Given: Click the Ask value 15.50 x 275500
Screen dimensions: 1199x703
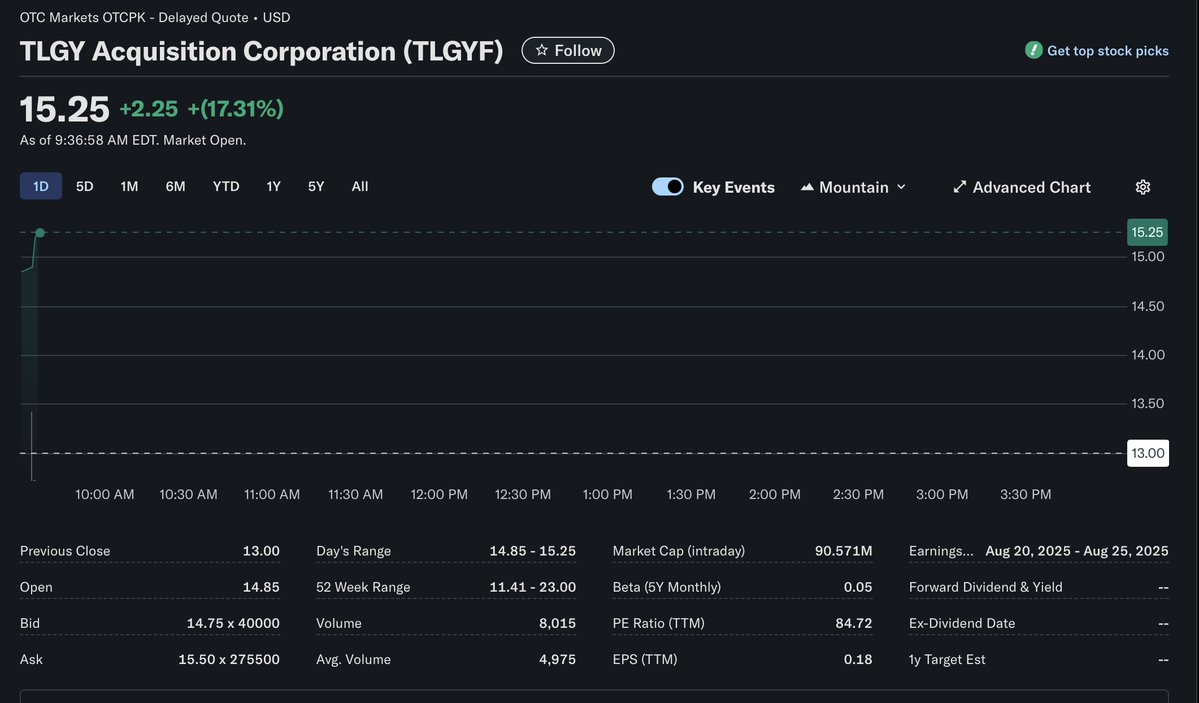Looking at the screenshot, I should (229, 659).
